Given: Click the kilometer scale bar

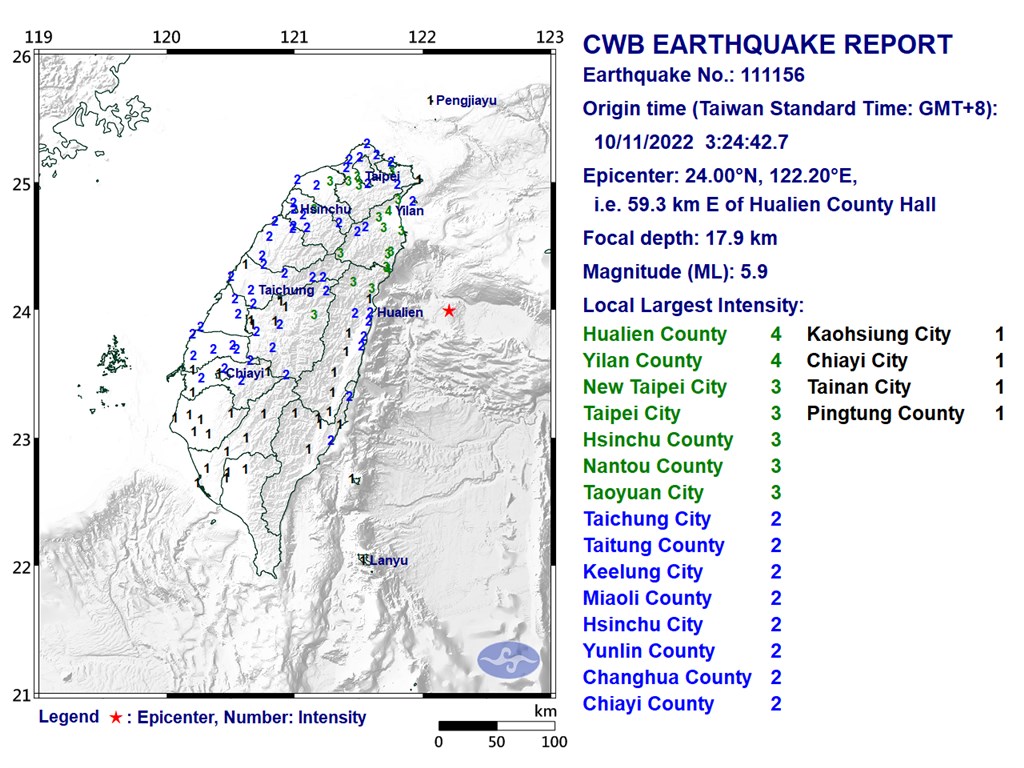Looking at the screenshot, I should click(497, 724).
